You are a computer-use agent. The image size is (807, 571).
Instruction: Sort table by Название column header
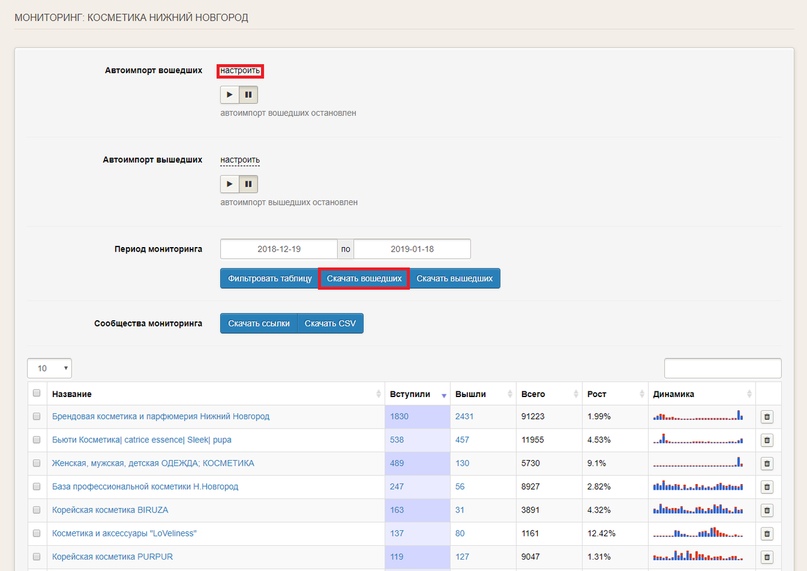pyautogui.click(x=210, y=394)
